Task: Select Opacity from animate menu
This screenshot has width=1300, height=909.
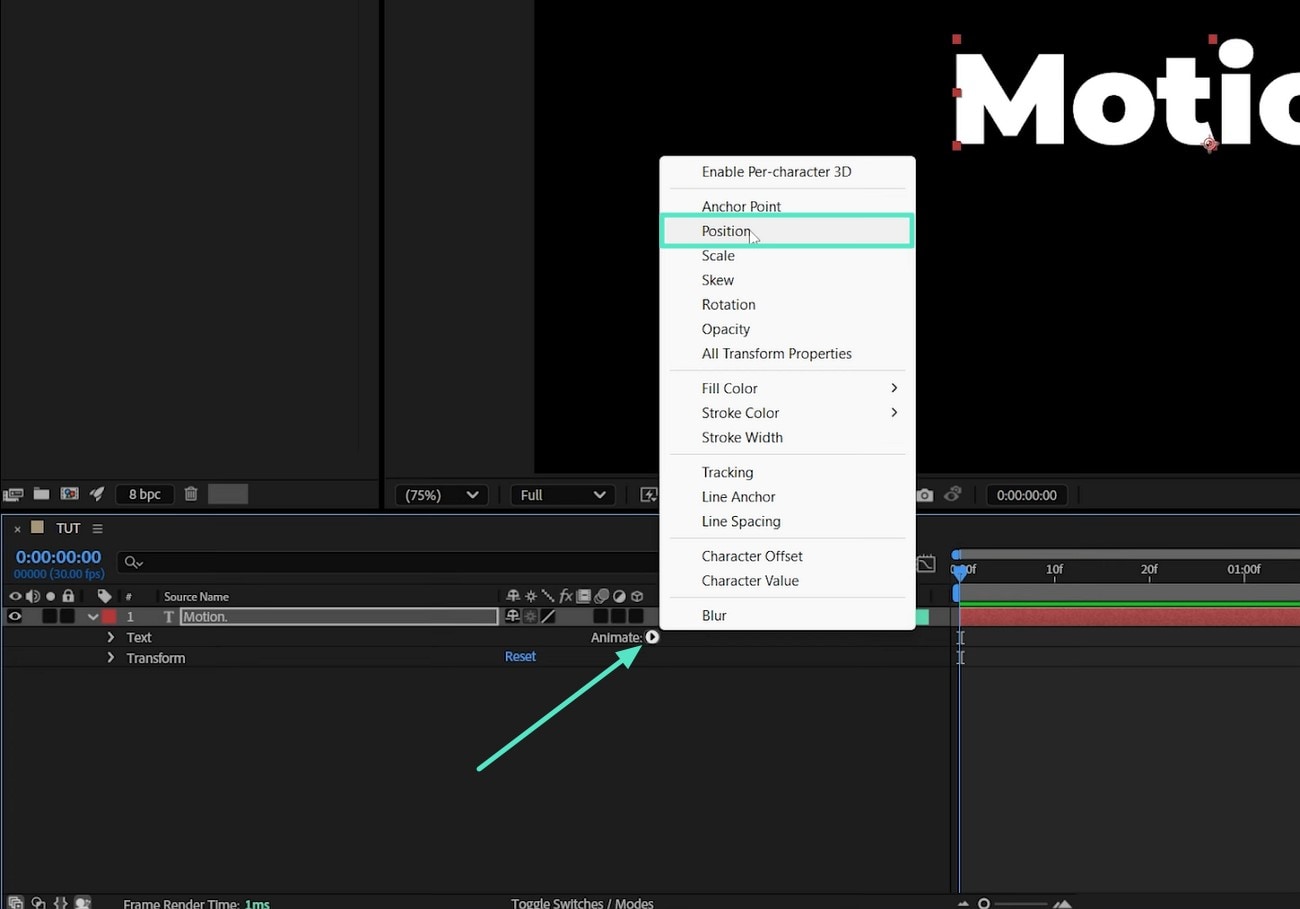Action: pyautogui.click(x=787, y=329)
